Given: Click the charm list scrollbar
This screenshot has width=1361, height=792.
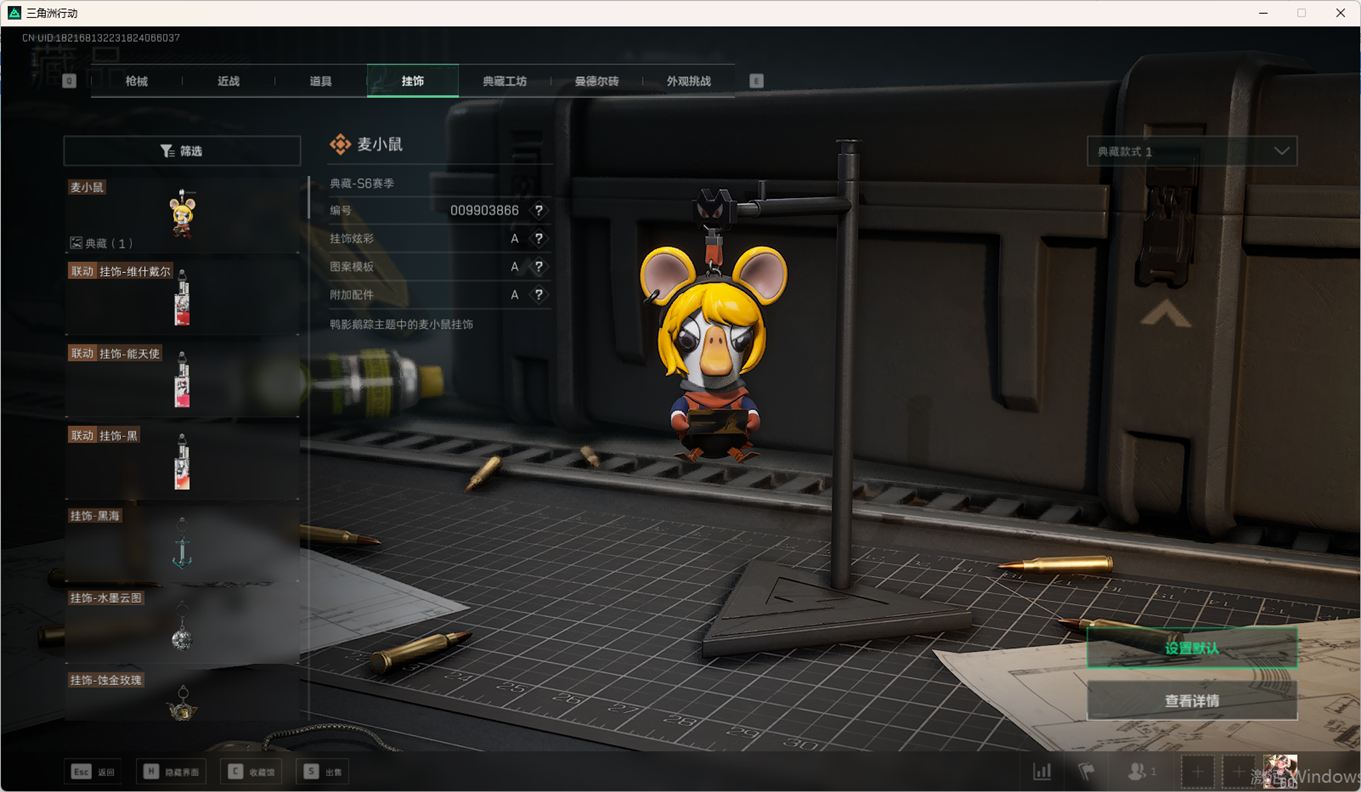Looking at the screenshot, I should click(308, 197).
